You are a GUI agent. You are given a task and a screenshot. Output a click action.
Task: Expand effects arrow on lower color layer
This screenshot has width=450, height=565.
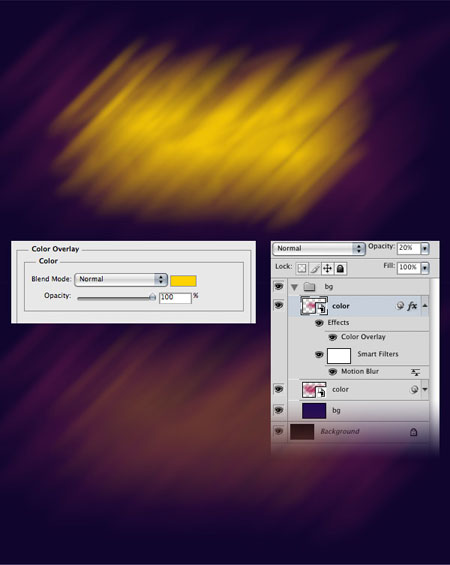[425, 390]
